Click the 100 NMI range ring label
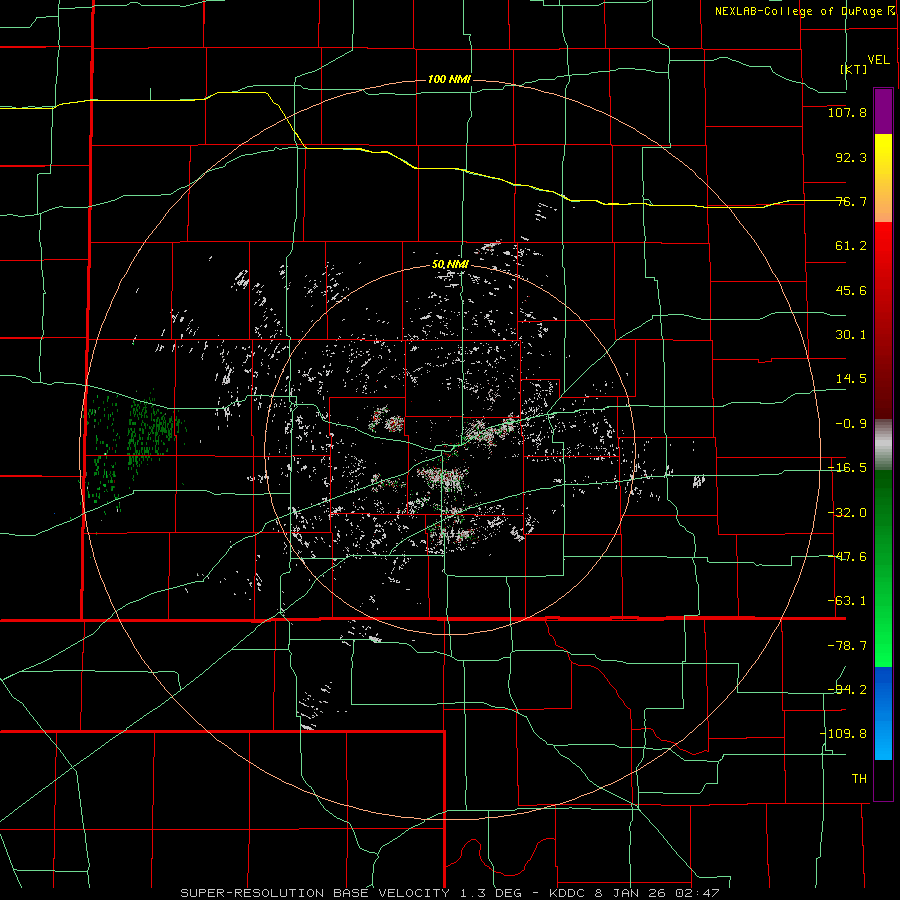The height and width of the screenshot is (900, 900). pyautogui.click(x=449, y=79)
